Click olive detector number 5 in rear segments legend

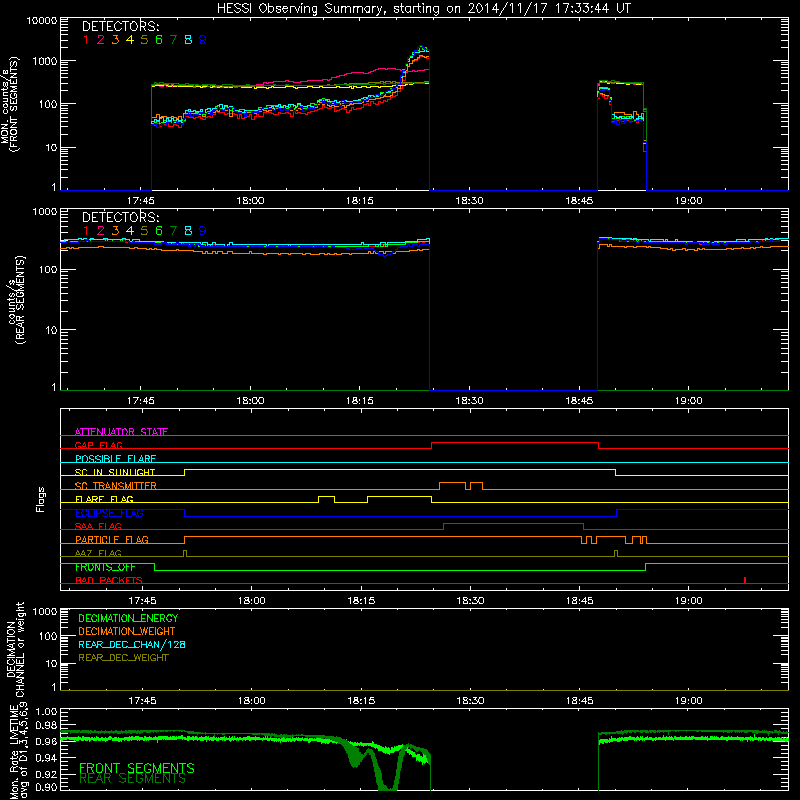coord(144,231)
